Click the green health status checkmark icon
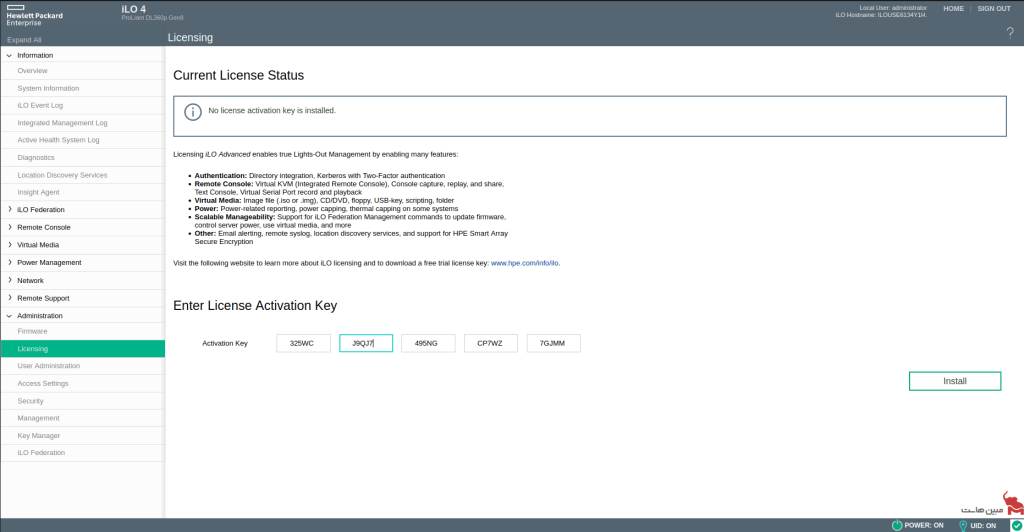This screenshot has height=532, width=1024. coord(1017,525)
